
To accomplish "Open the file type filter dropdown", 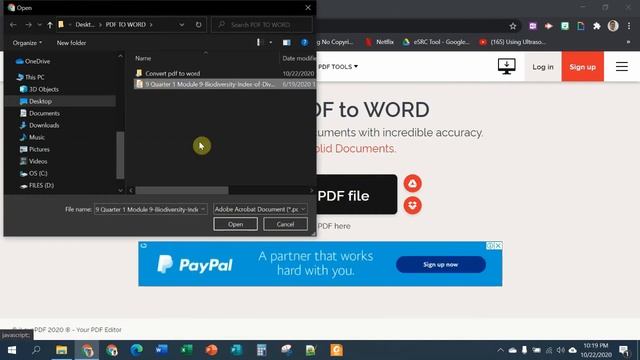I will (x=260, y=209).
